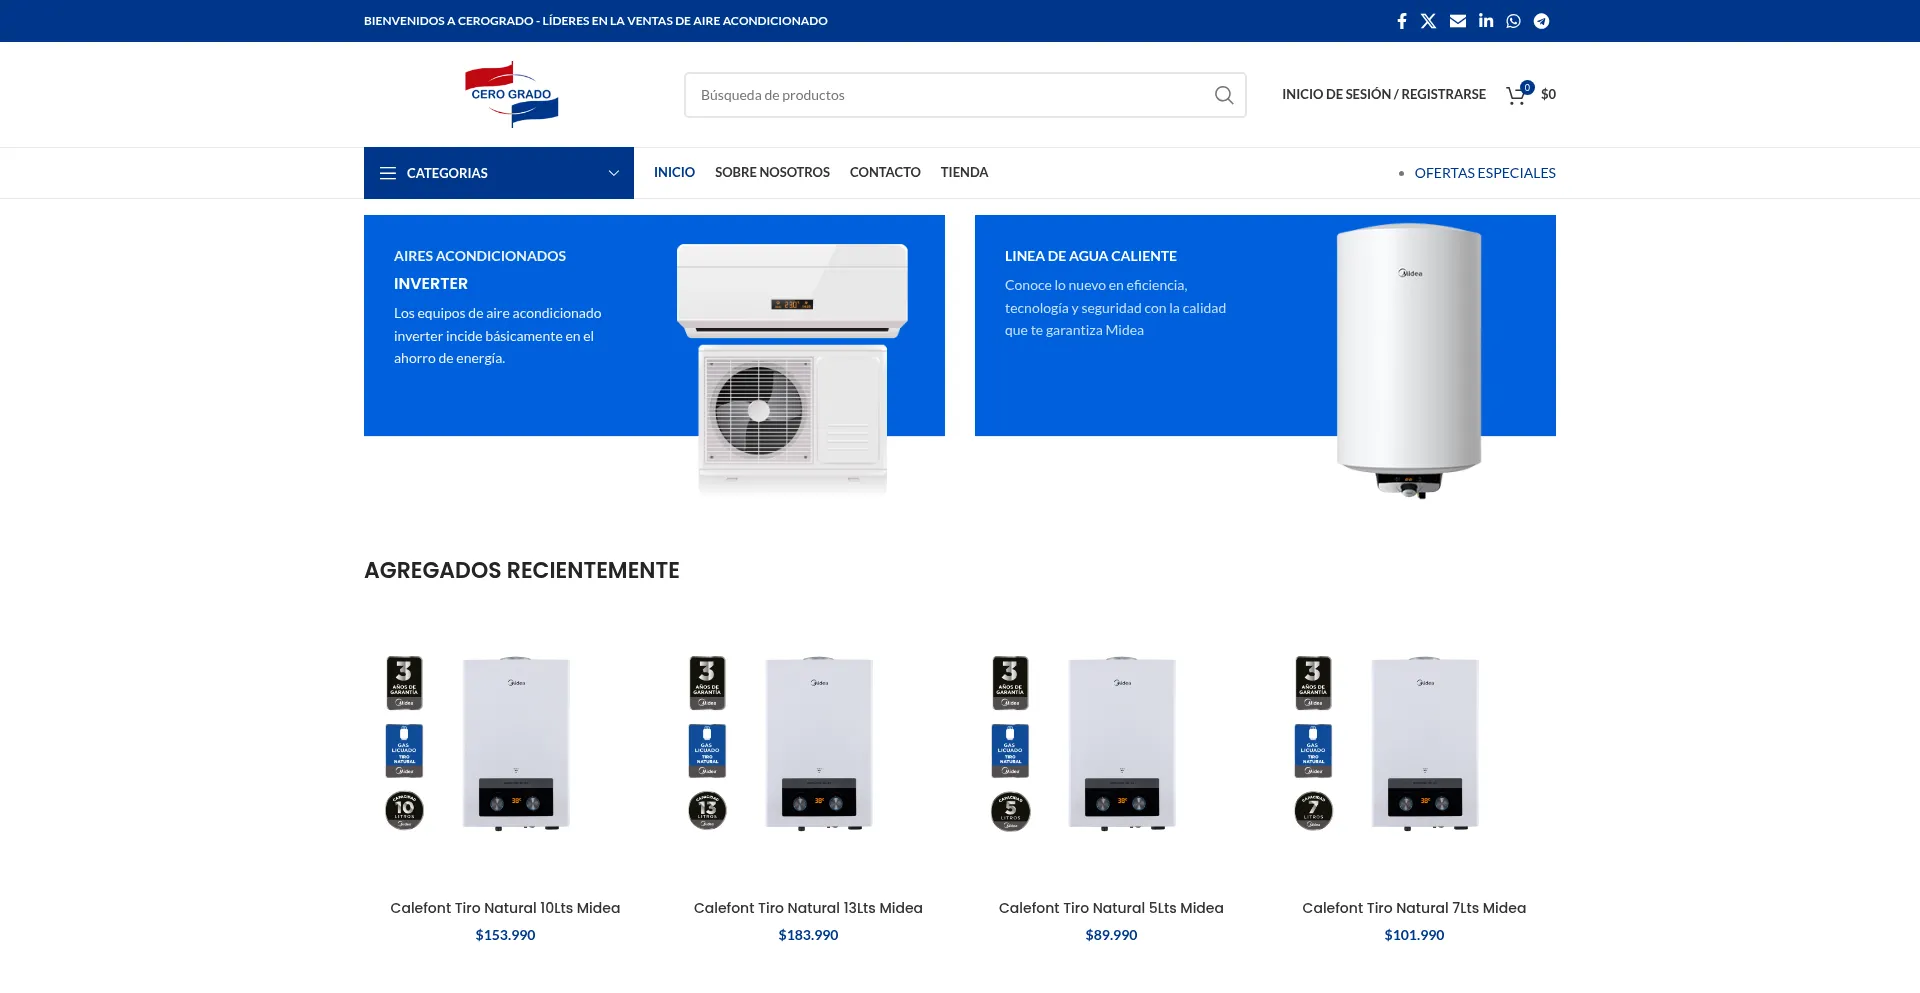Click the gas licuado badge on 7Lts product
1920x993 pixels.
1313,751
